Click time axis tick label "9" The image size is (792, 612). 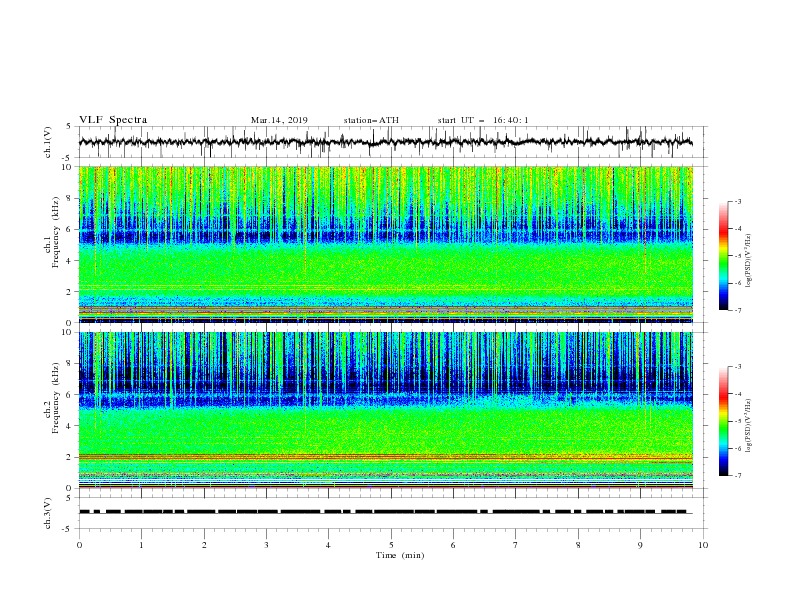[x=640, y=545]
